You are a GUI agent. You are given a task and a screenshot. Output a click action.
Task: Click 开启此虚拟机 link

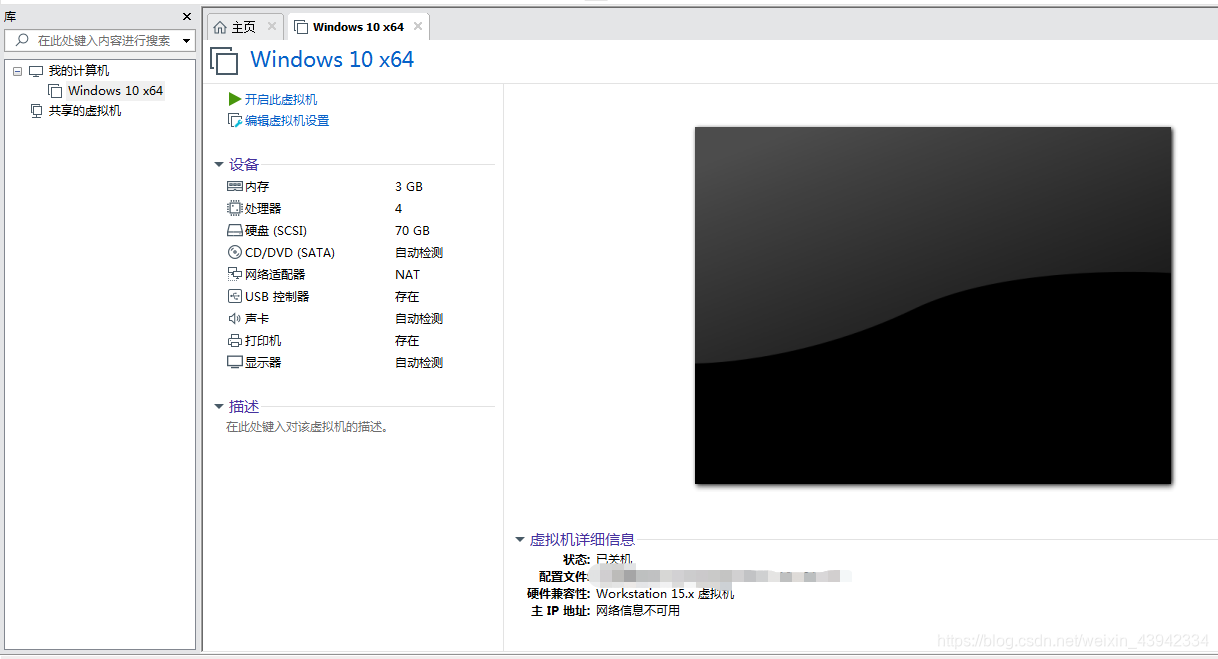tap(281, 100)
